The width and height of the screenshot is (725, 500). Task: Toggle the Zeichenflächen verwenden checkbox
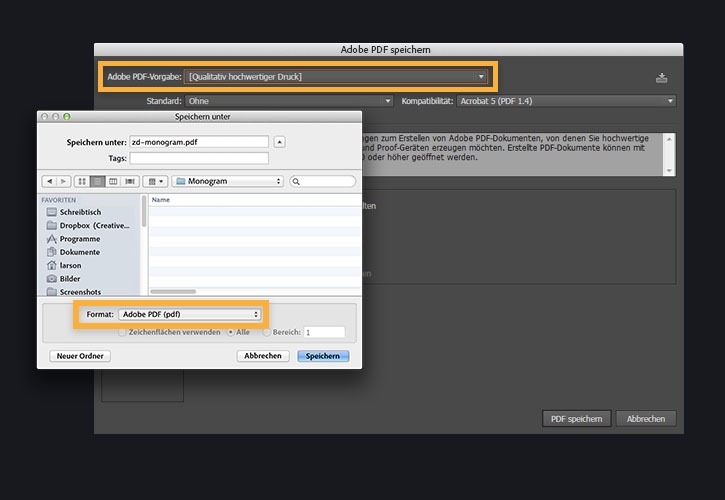click(123, 332)
